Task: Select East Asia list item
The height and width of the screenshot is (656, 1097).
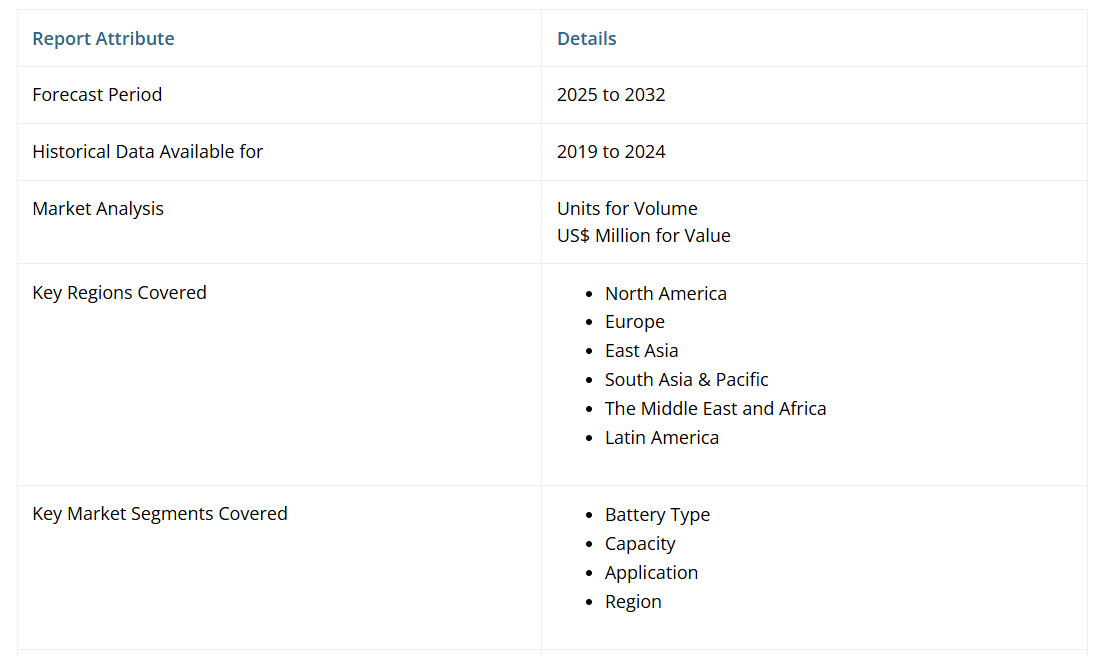Action: coord(641,351)
